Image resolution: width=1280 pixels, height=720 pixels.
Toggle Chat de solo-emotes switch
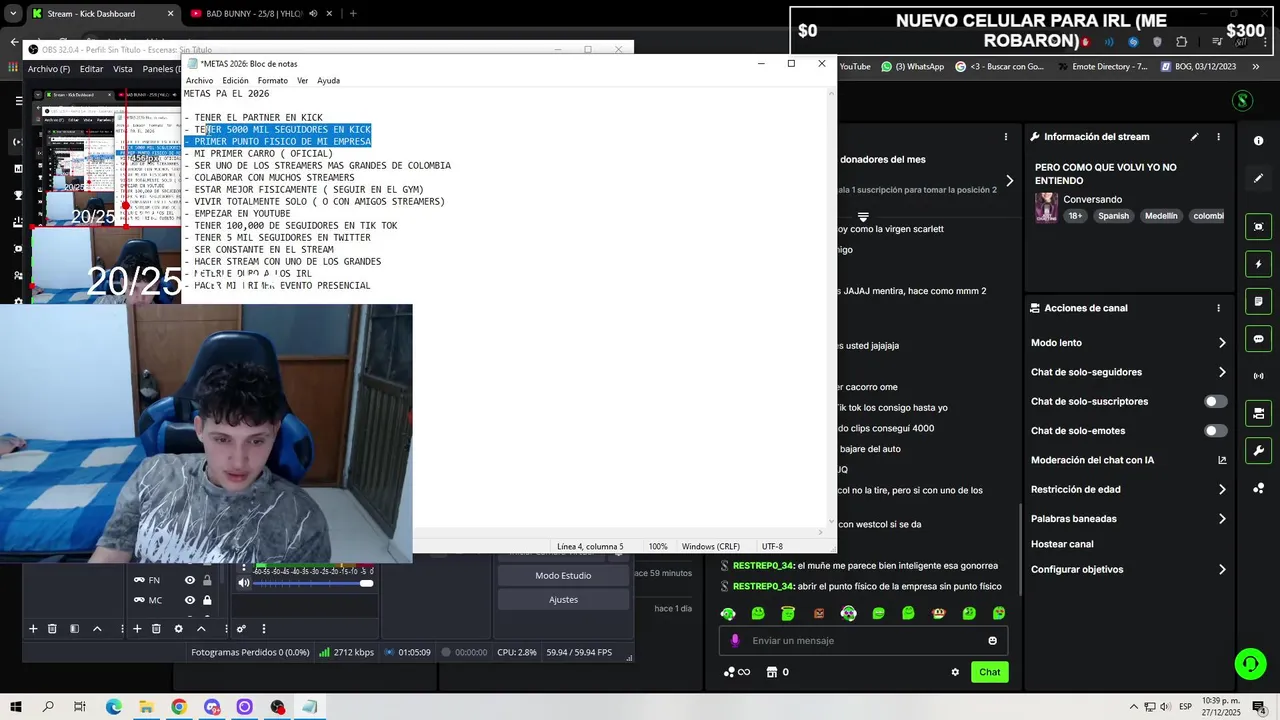click(1215, 431)
